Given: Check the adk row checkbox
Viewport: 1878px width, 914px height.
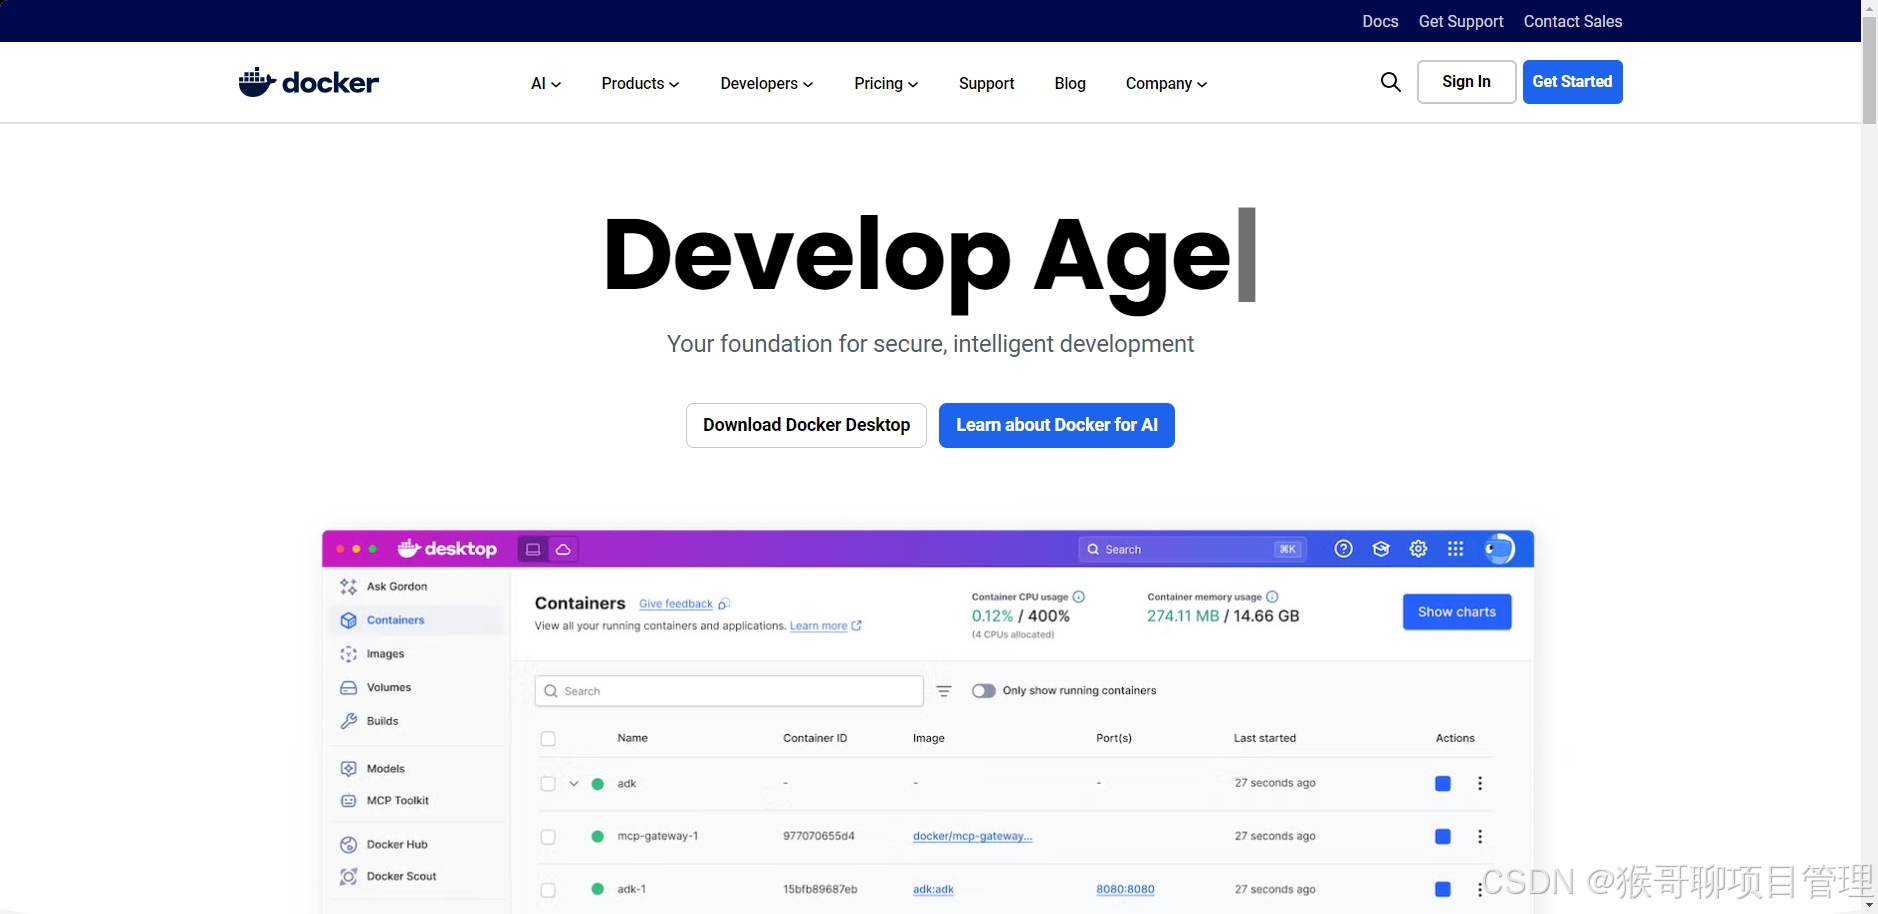Looking at the screenshot, I should (548, 784).
